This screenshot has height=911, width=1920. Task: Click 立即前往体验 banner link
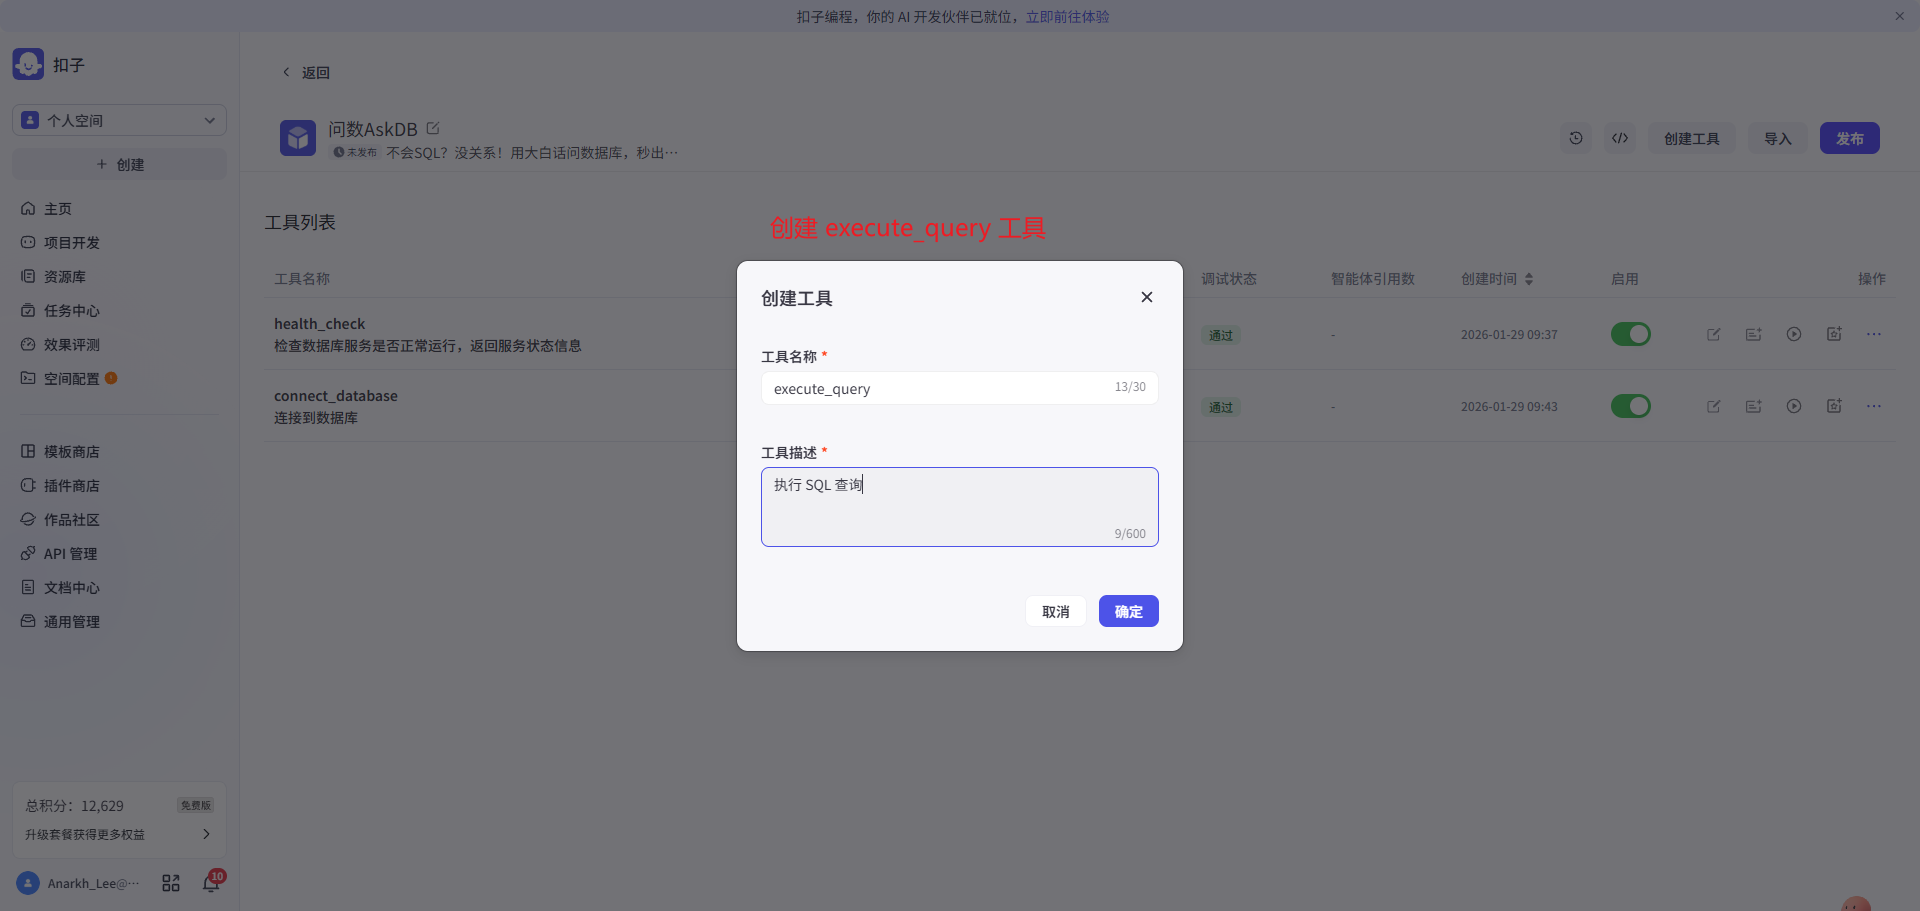[1067, 17]
